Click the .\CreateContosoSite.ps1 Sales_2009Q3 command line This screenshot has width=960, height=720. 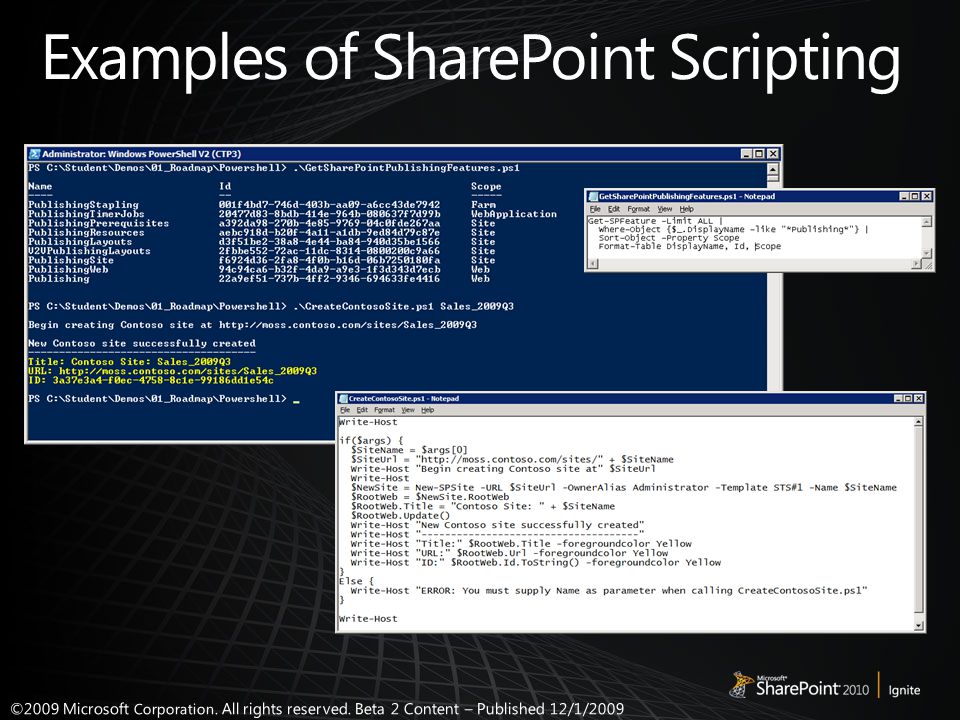[x=403, y=306]
